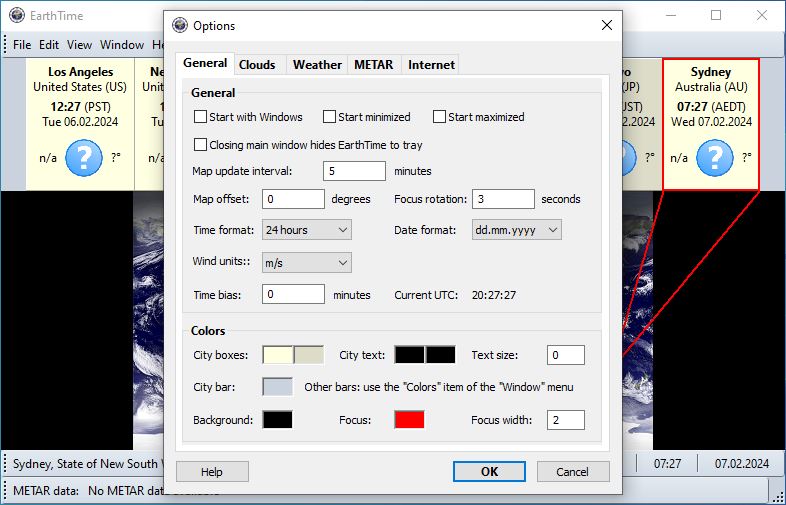Switch to the Internet tab
This screenshot has width=786, height=505.
click(431, 65)
